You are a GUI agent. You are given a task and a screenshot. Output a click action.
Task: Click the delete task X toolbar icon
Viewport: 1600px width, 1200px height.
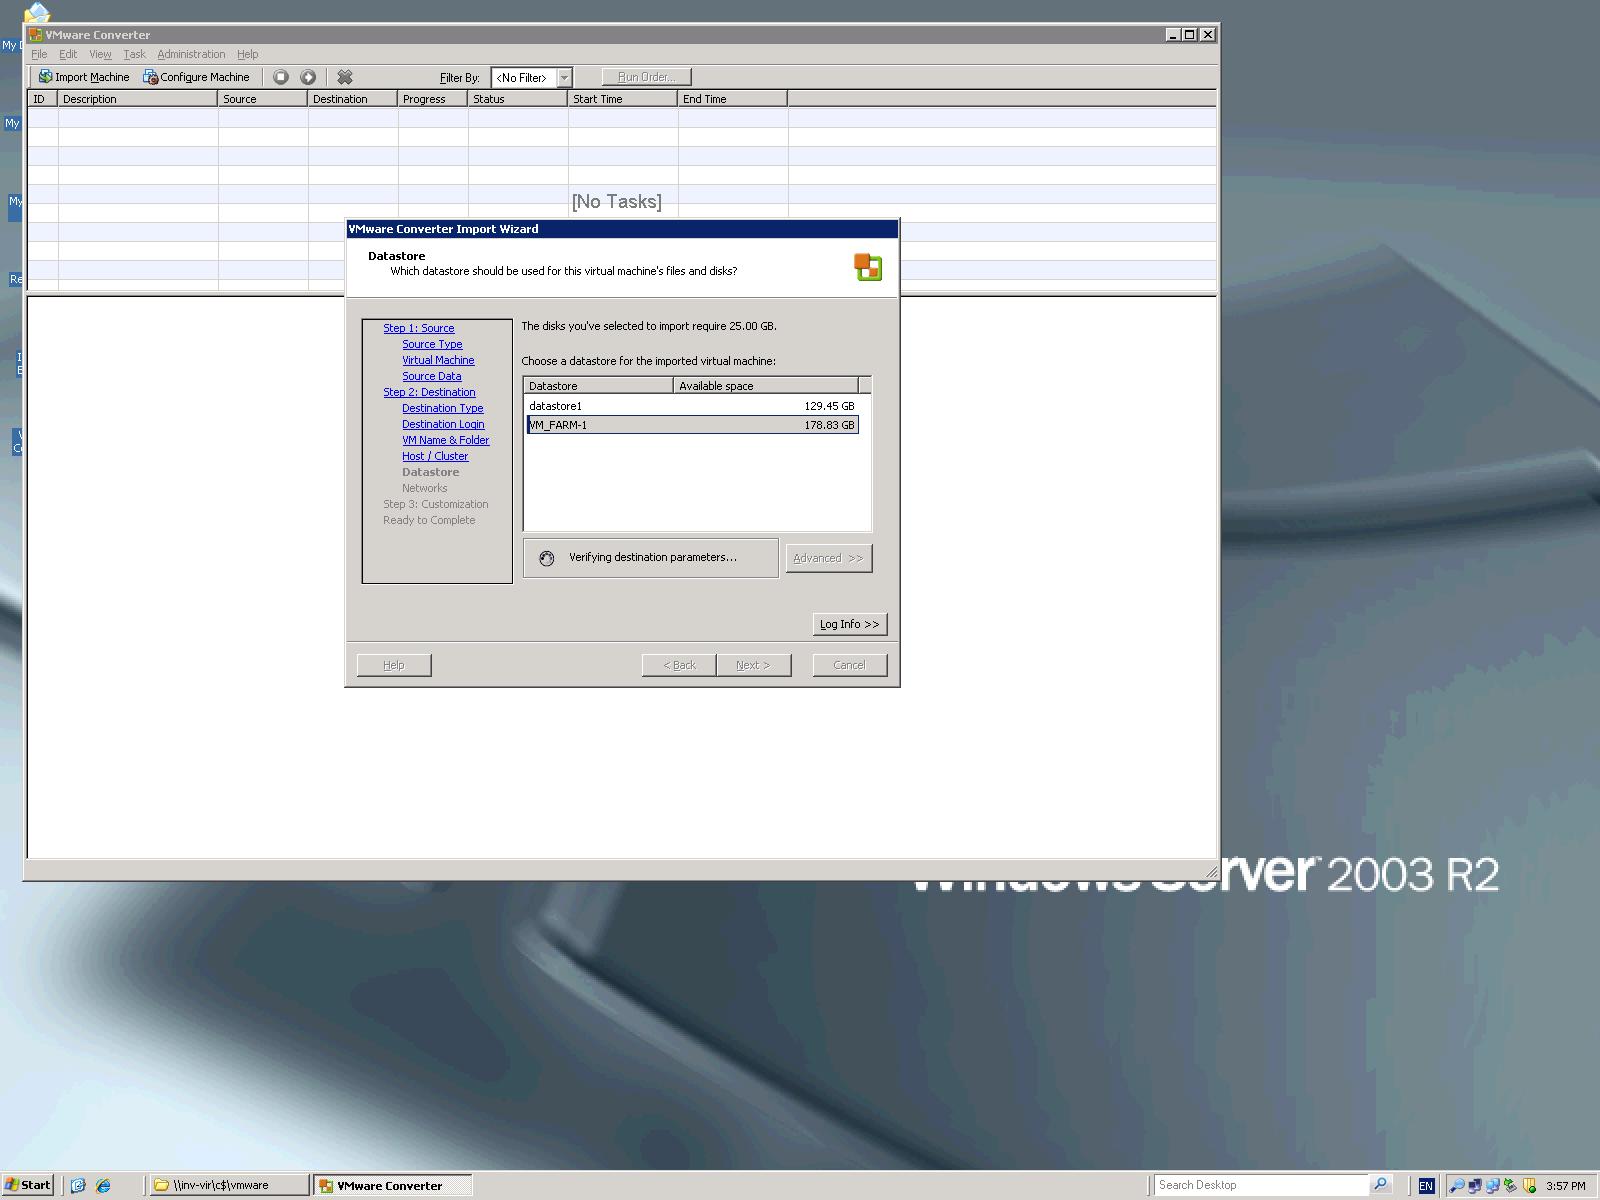pos(345,77)
